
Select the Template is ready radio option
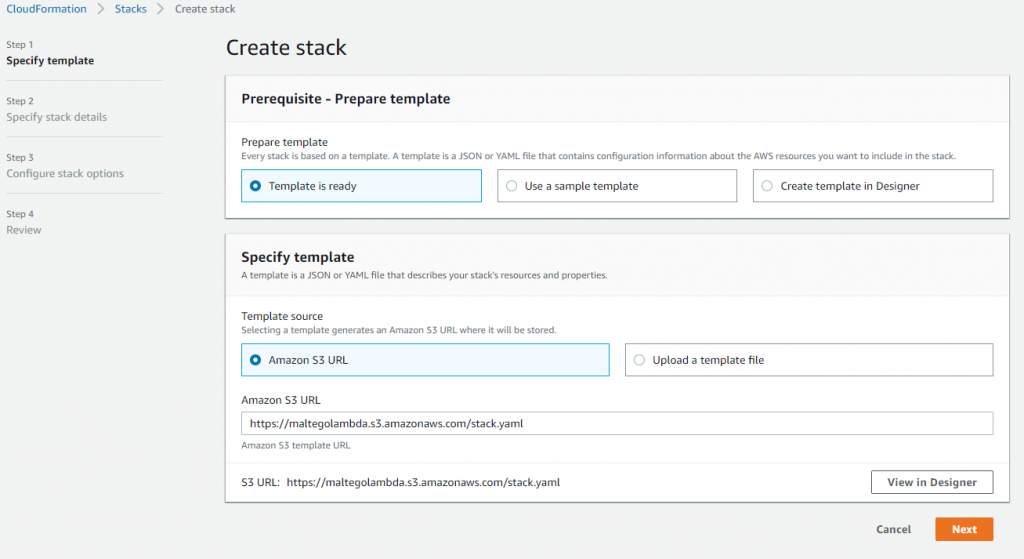click(361, 186)
